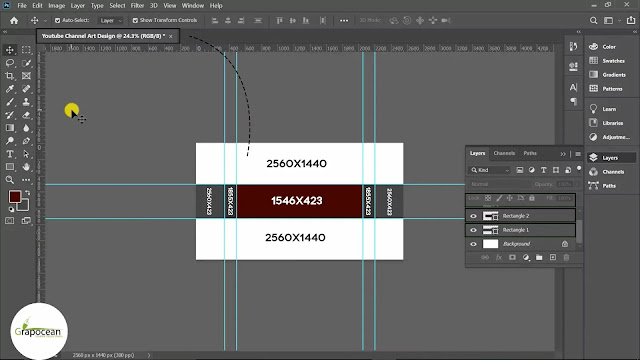This screenshot has width=640, height=360.
Task: Select the Eraser tool
Action: coord(26,115)
